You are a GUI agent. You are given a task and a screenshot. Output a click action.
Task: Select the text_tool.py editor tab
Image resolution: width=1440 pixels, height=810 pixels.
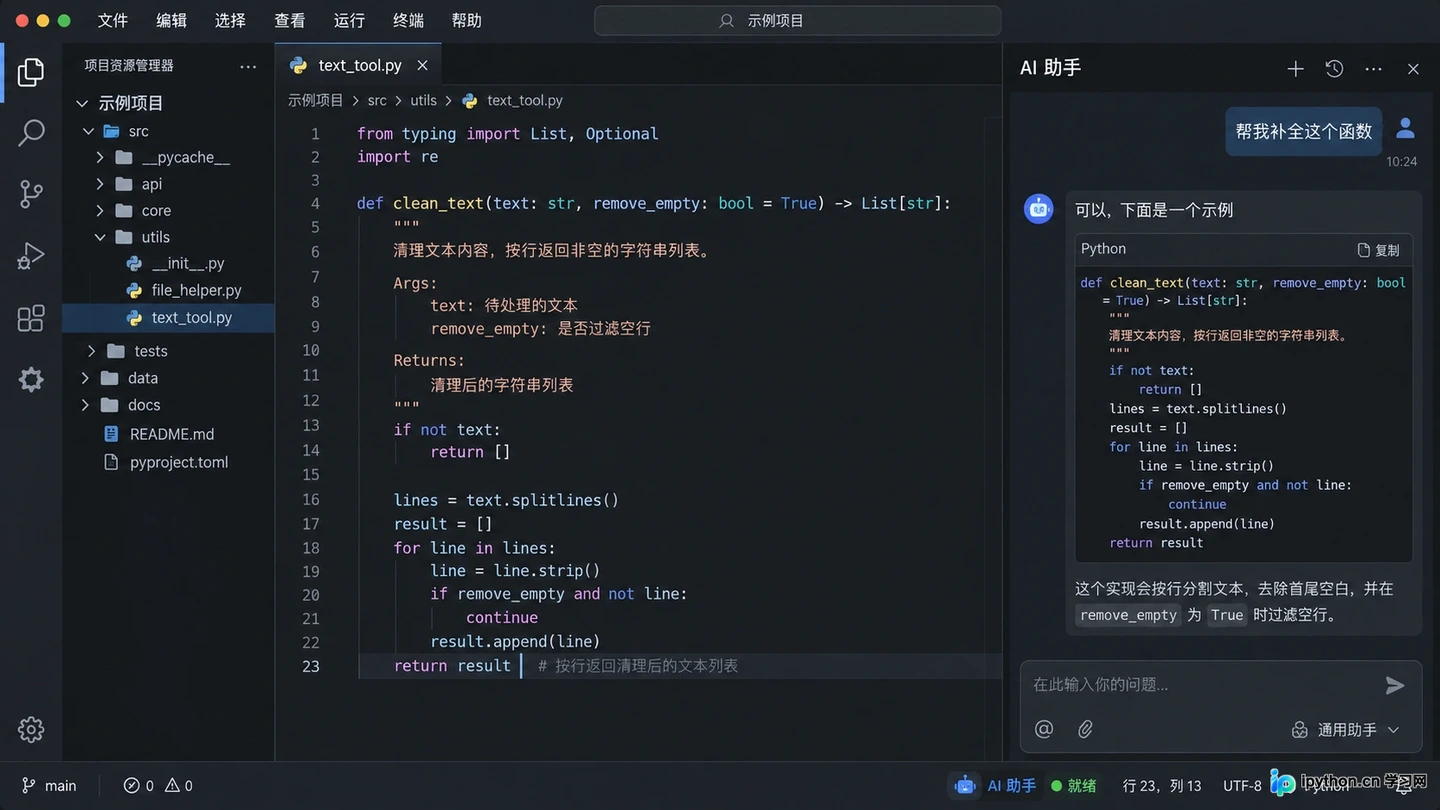(x=358, y=65)
